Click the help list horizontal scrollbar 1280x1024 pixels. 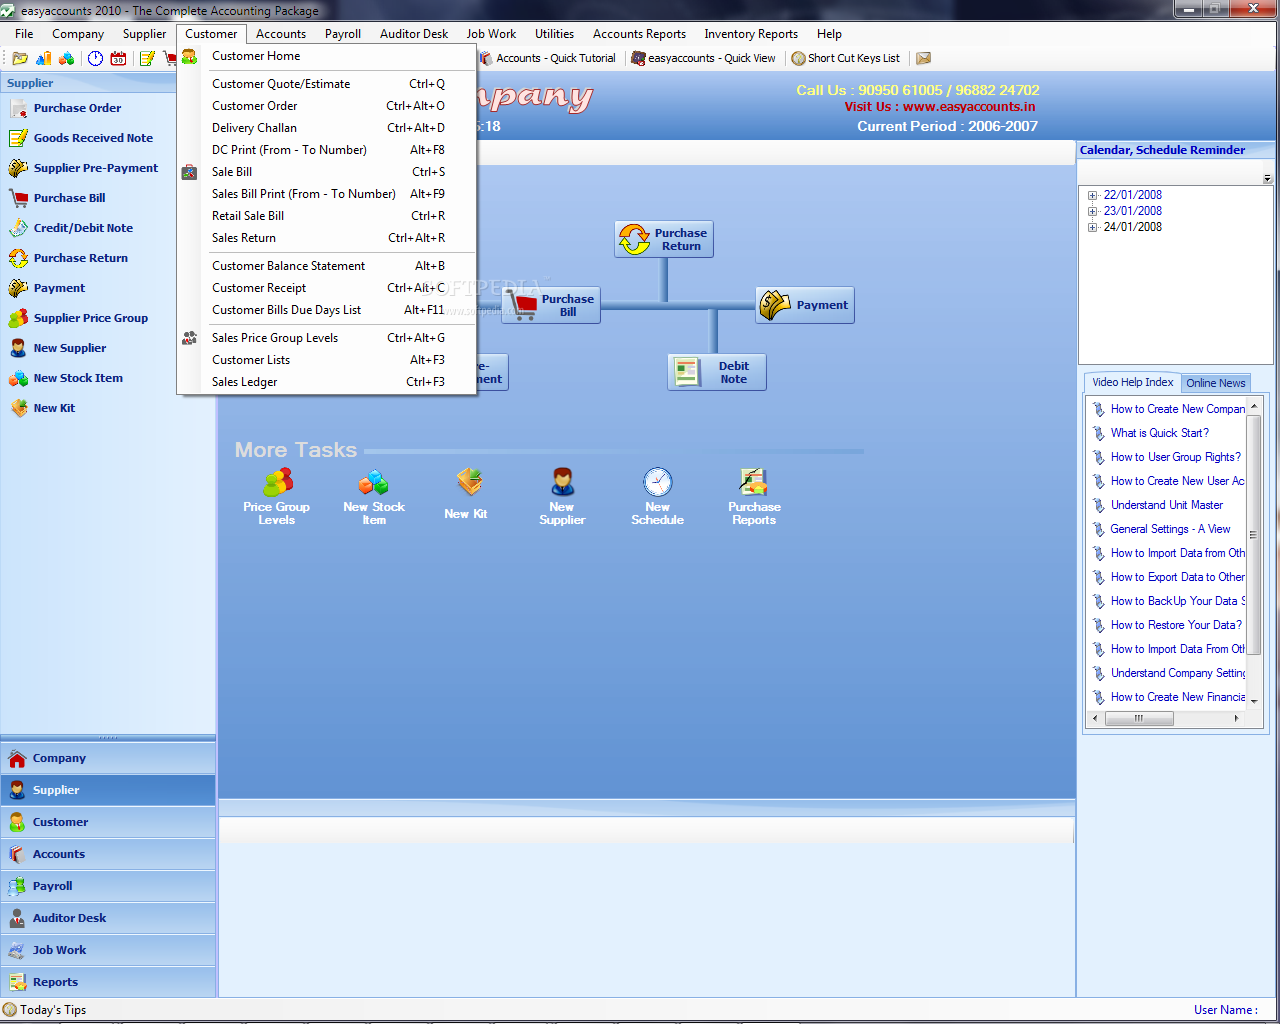coord(1138,718)
